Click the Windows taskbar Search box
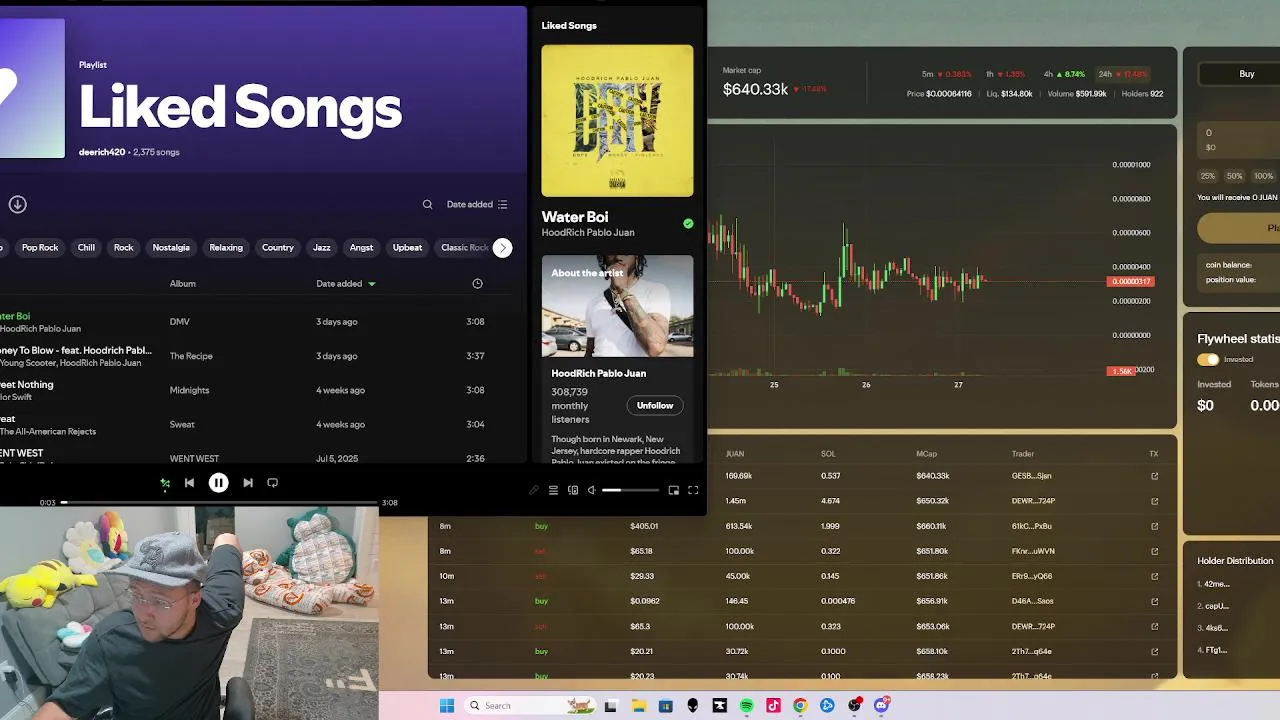Viewport: 1280px width, 720px height. [x=529, y=705]
